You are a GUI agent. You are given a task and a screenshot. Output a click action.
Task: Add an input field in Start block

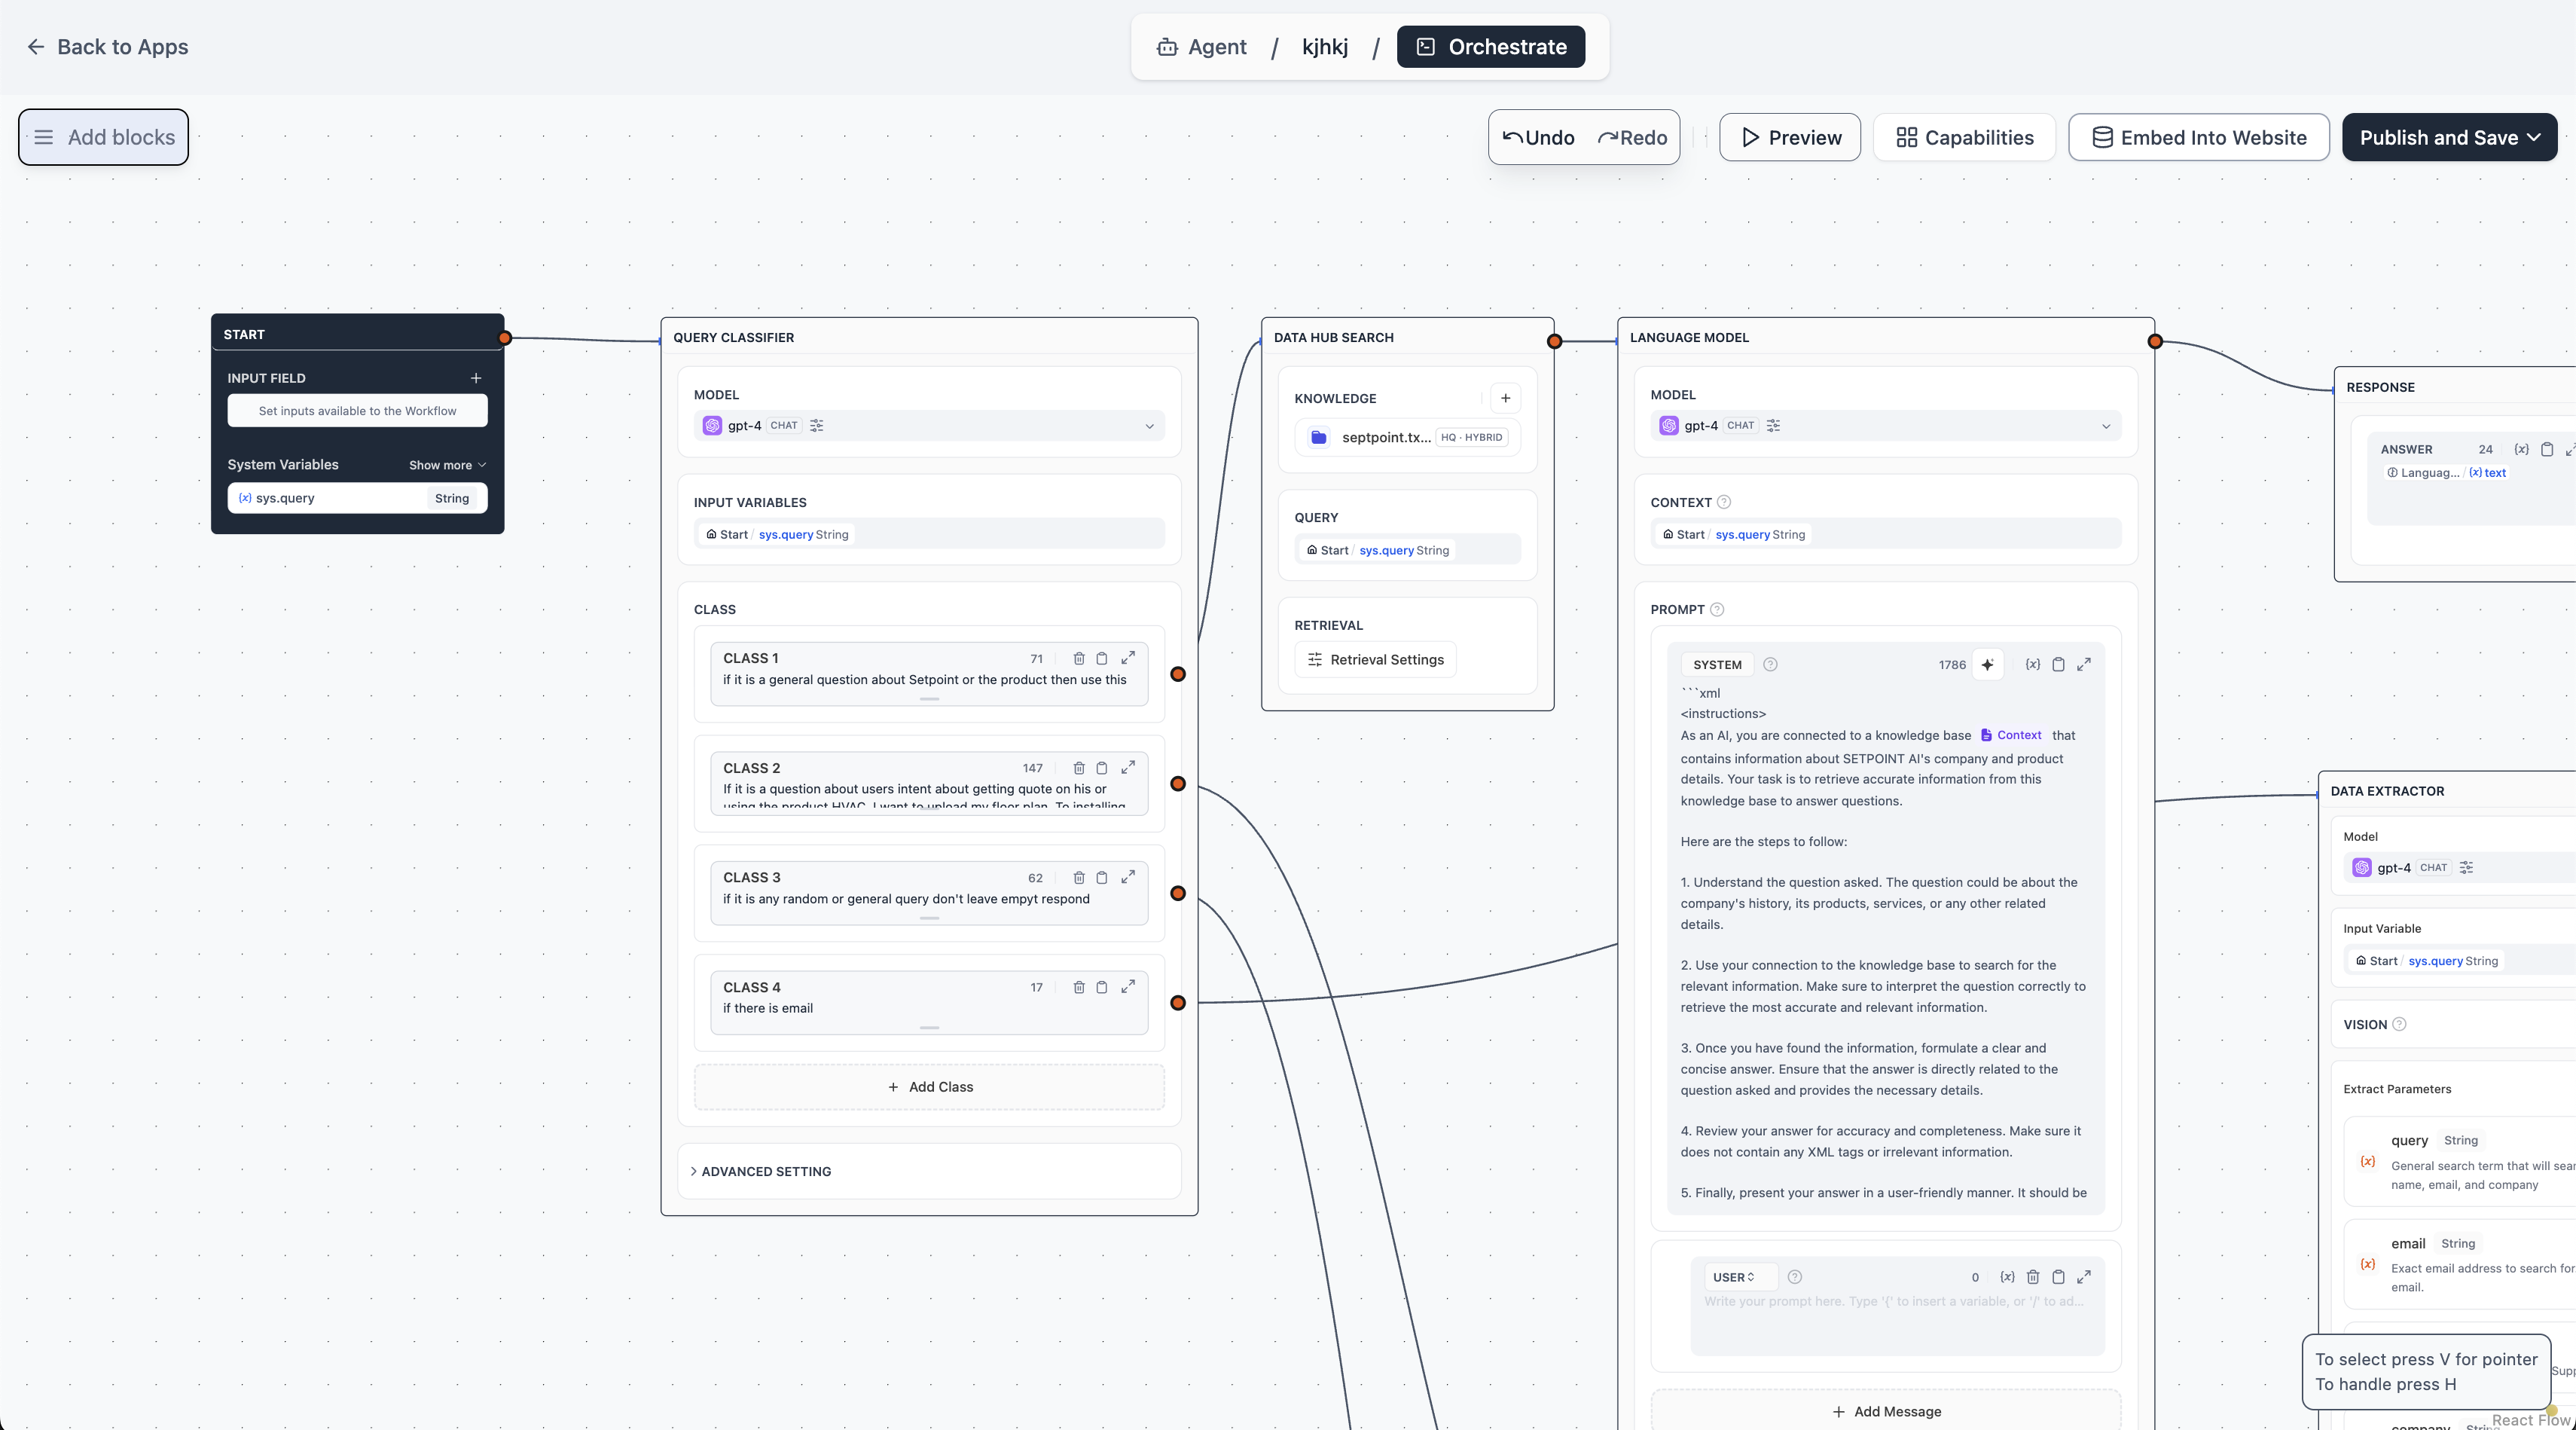point(476,378)
